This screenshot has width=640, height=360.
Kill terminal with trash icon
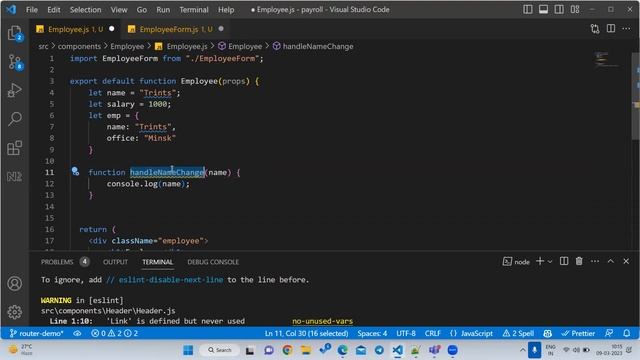coord(579,261)
